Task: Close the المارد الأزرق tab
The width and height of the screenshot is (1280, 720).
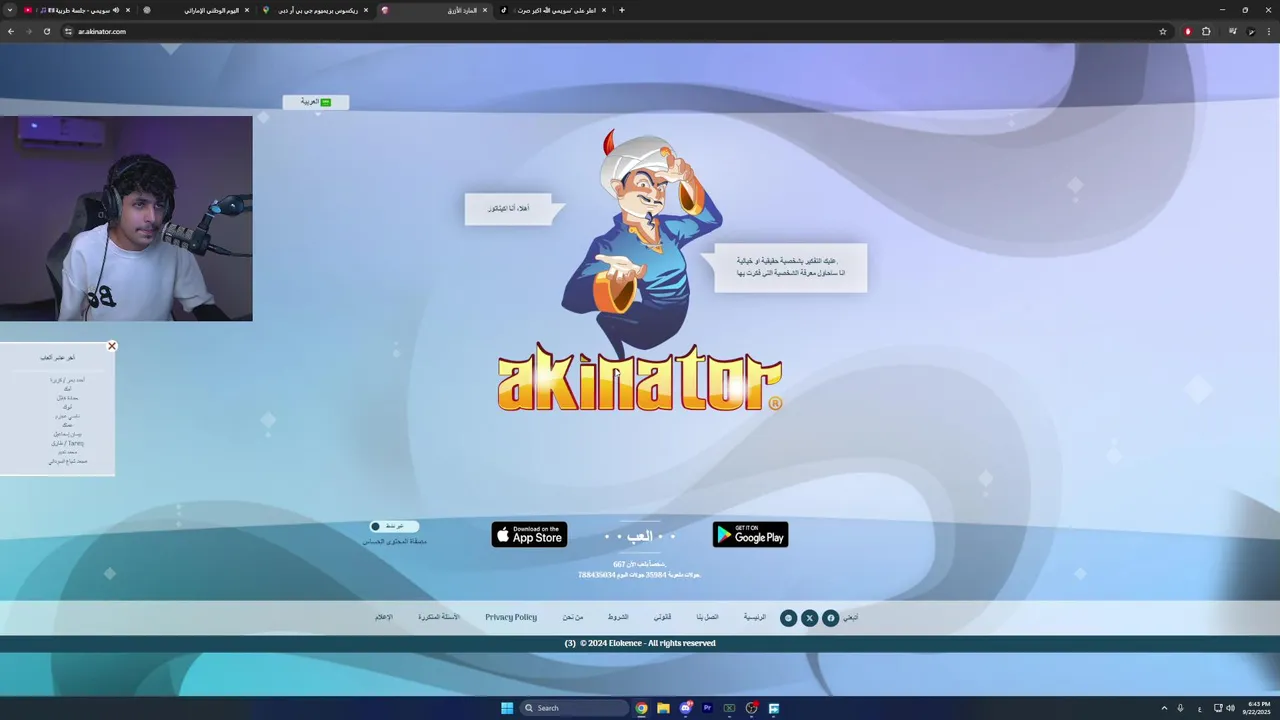Action: coord(485,10)
